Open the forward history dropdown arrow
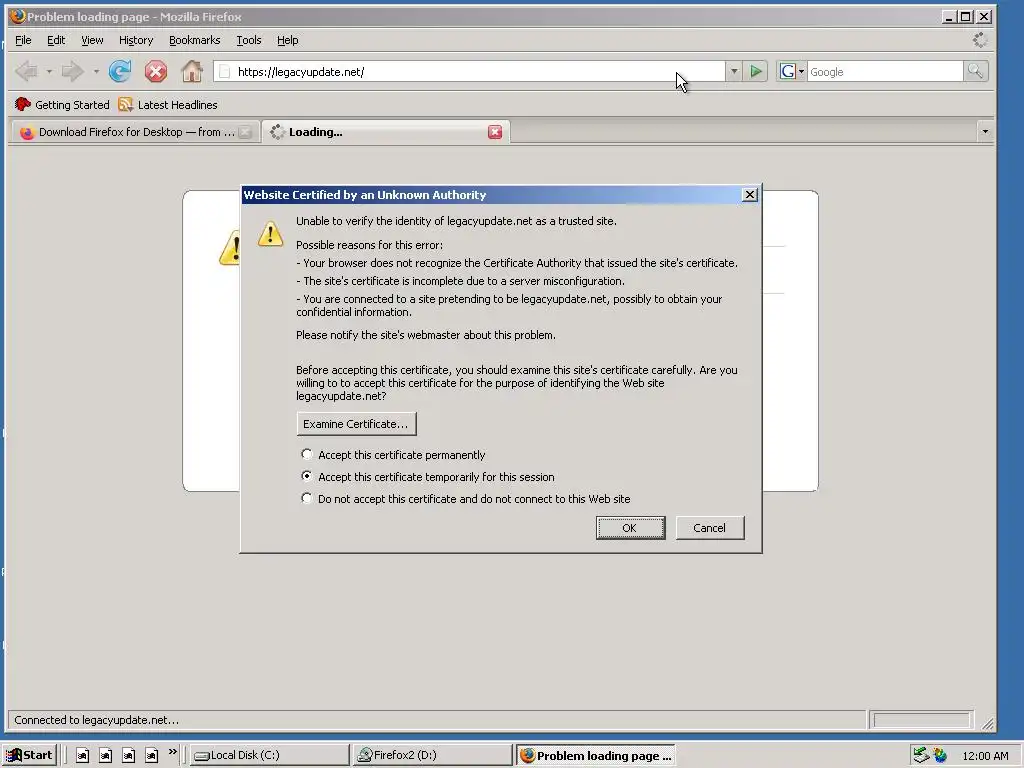 [95, 71]
